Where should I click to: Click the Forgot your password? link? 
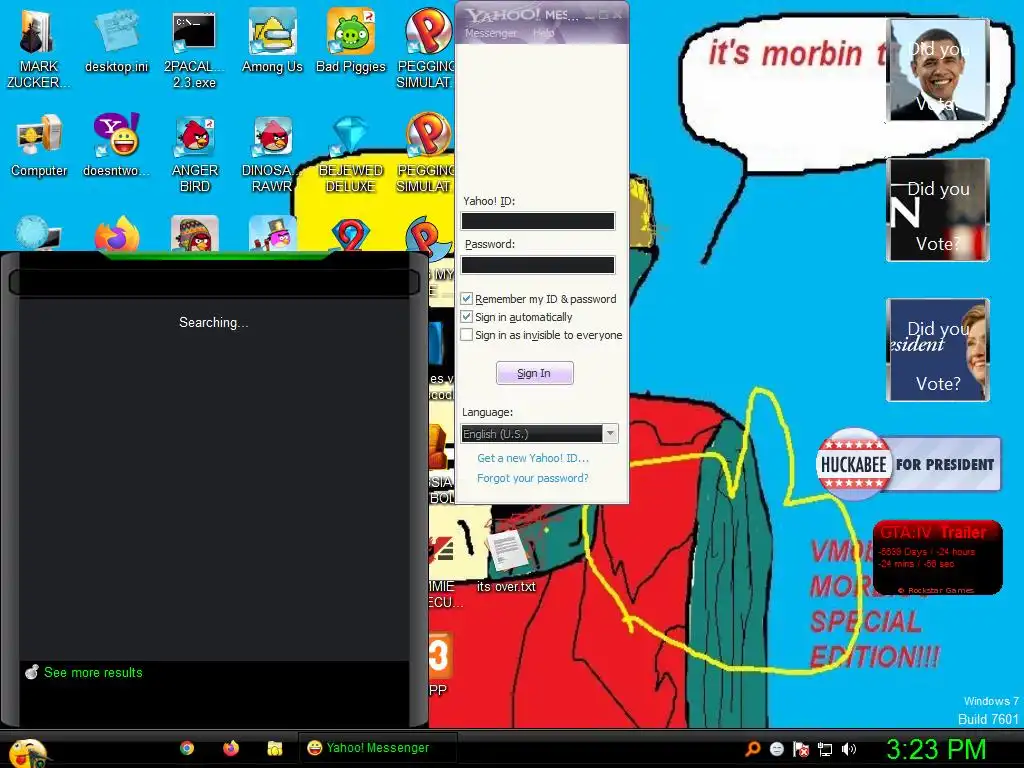532,478
